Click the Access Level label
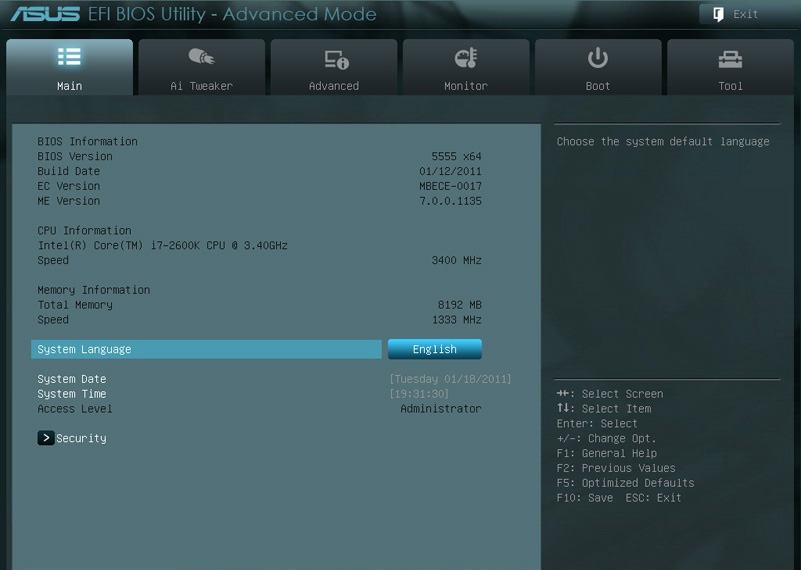Viewport: 801px width, 570px height. click(x=75, y=409)
